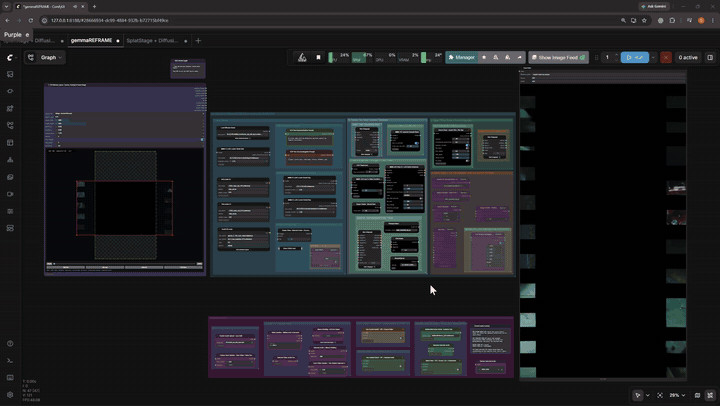Image resolution: width=720 pixels, height=406 pixels.
Task: Click the browser zoom magnifier icon
Action: click(623, 20)
